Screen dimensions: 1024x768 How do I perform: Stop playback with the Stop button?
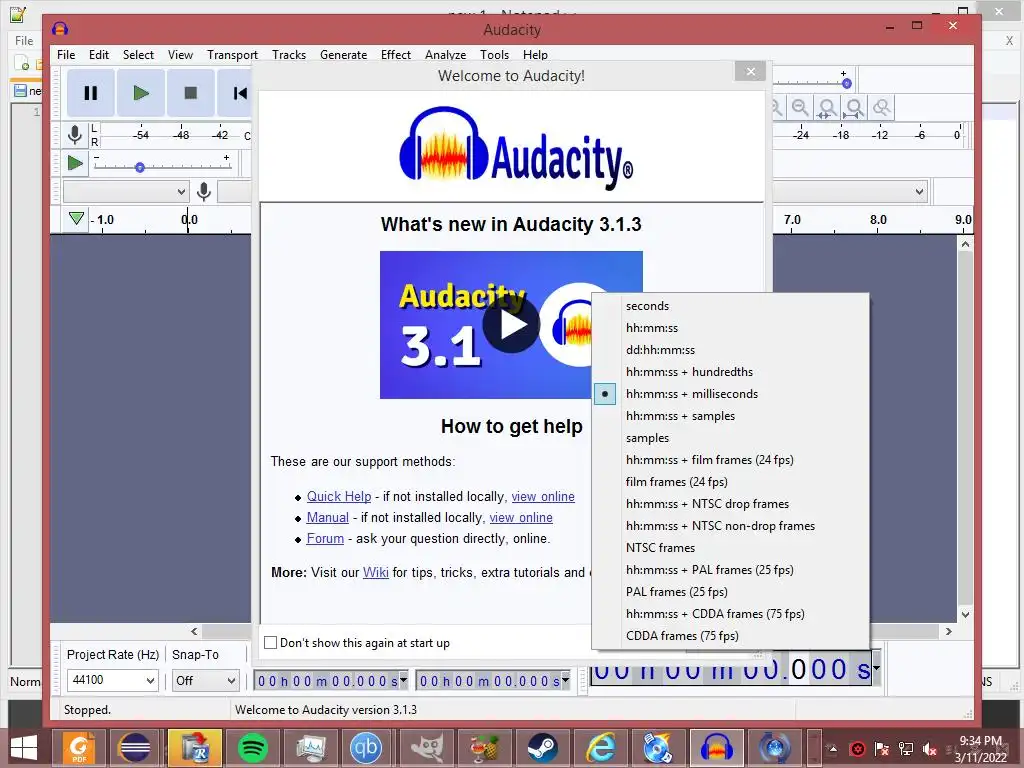click(191, 93)
